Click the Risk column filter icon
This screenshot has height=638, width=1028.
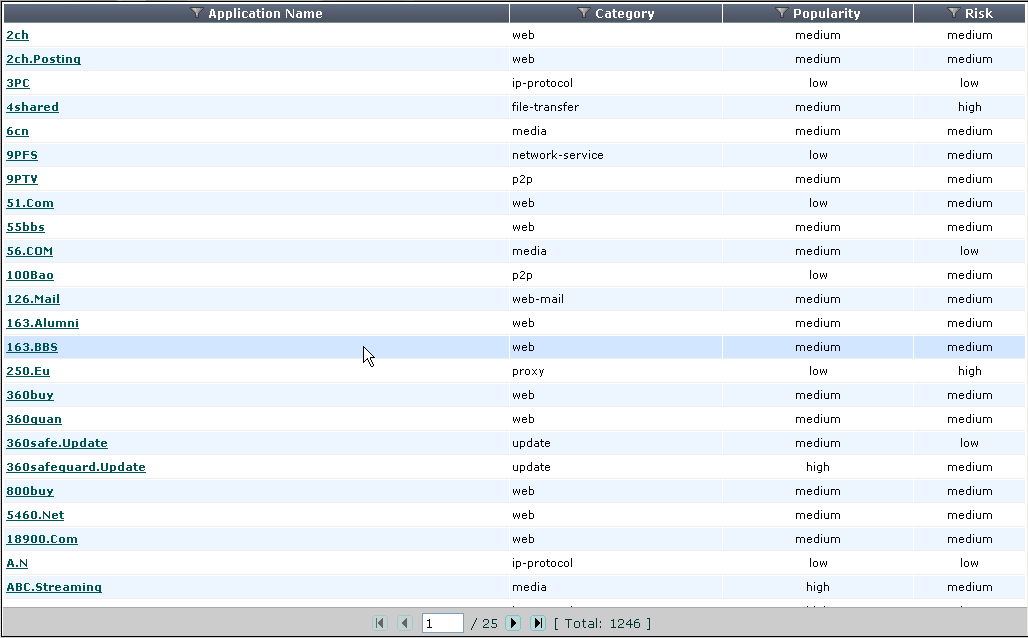954,12
